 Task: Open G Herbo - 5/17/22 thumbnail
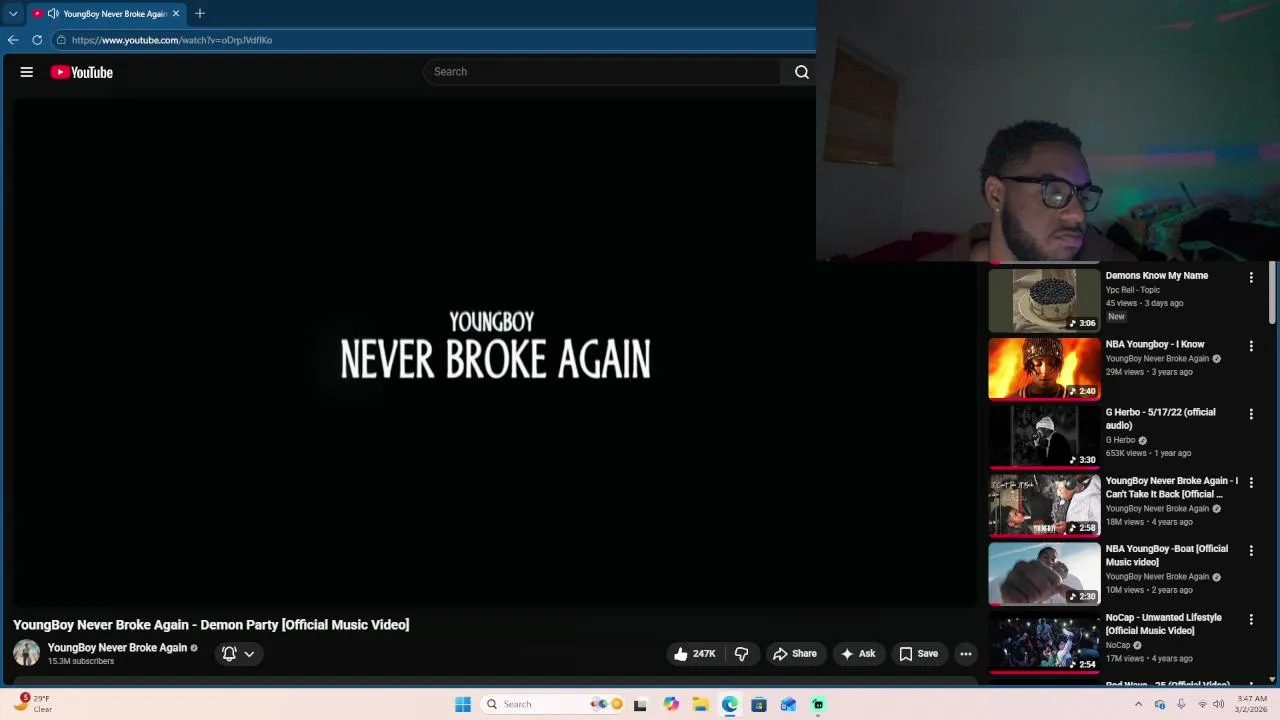pos(1044,437)
